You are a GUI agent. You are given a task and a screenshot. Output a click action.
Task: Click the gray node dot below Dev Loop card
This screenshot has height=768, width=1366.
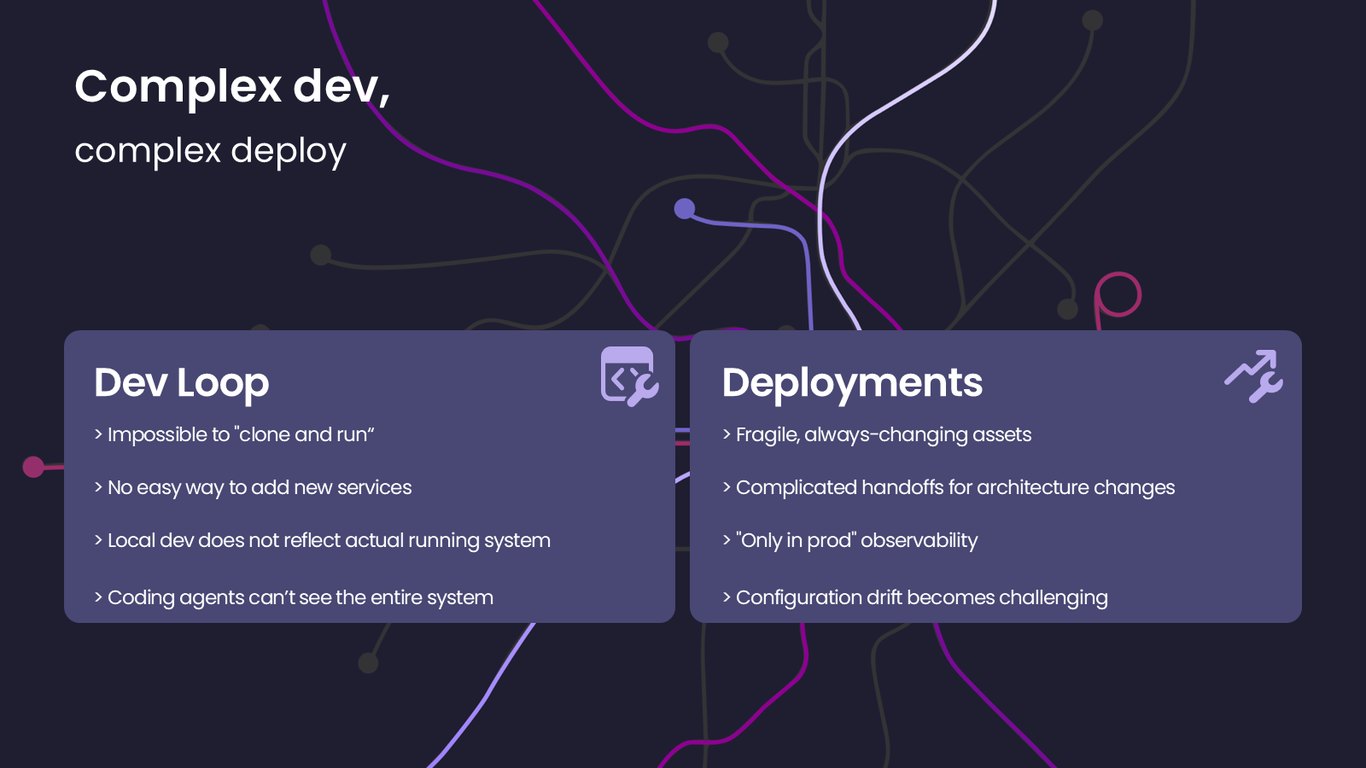(368, 663)
